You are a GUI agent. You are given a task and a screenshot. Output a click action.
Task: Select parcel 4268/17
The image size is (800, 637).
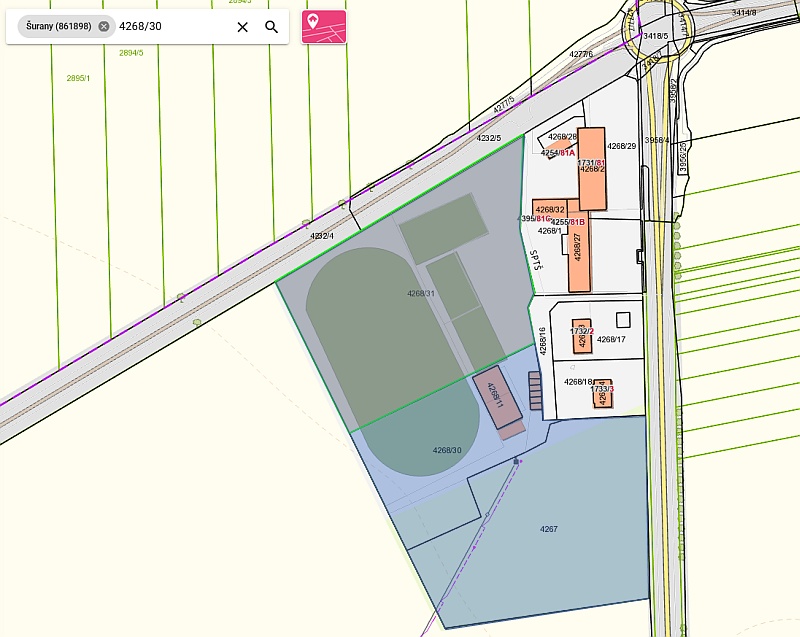(611, 340)
